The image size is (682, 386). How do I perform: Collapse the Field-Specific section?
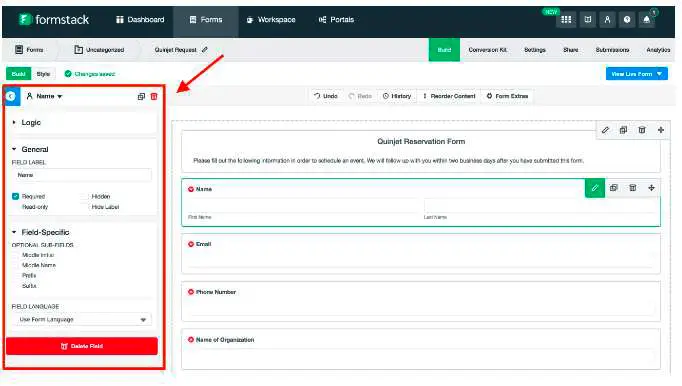coord(40,232)
